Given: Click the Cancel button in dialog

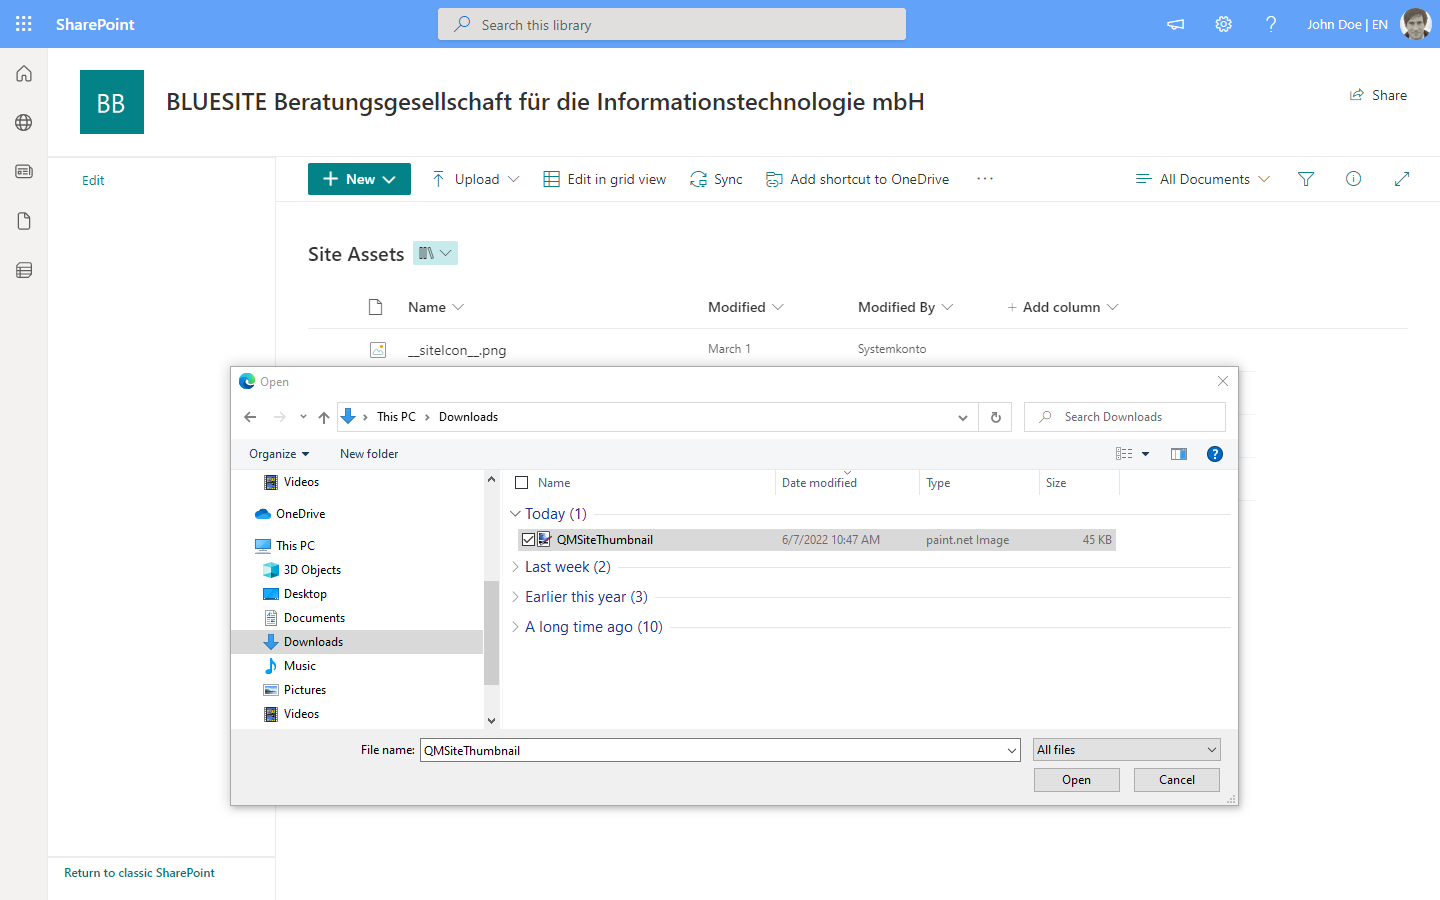Looking at the screenshot, I should [1177, 780].
